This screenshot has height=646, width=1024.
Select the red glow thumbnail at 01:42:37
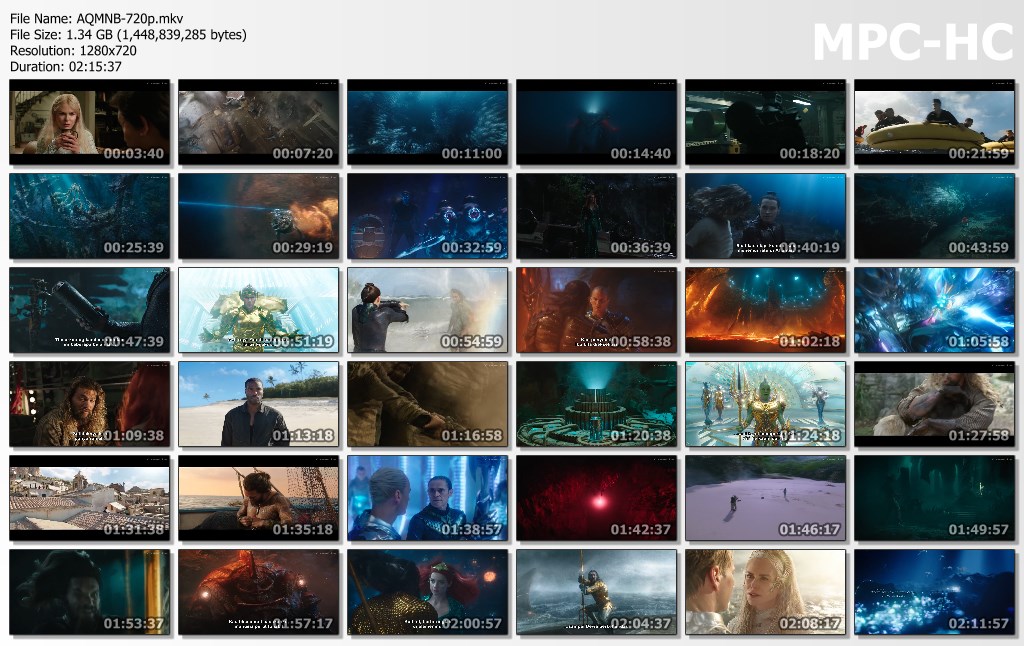(x=597, y=498)
